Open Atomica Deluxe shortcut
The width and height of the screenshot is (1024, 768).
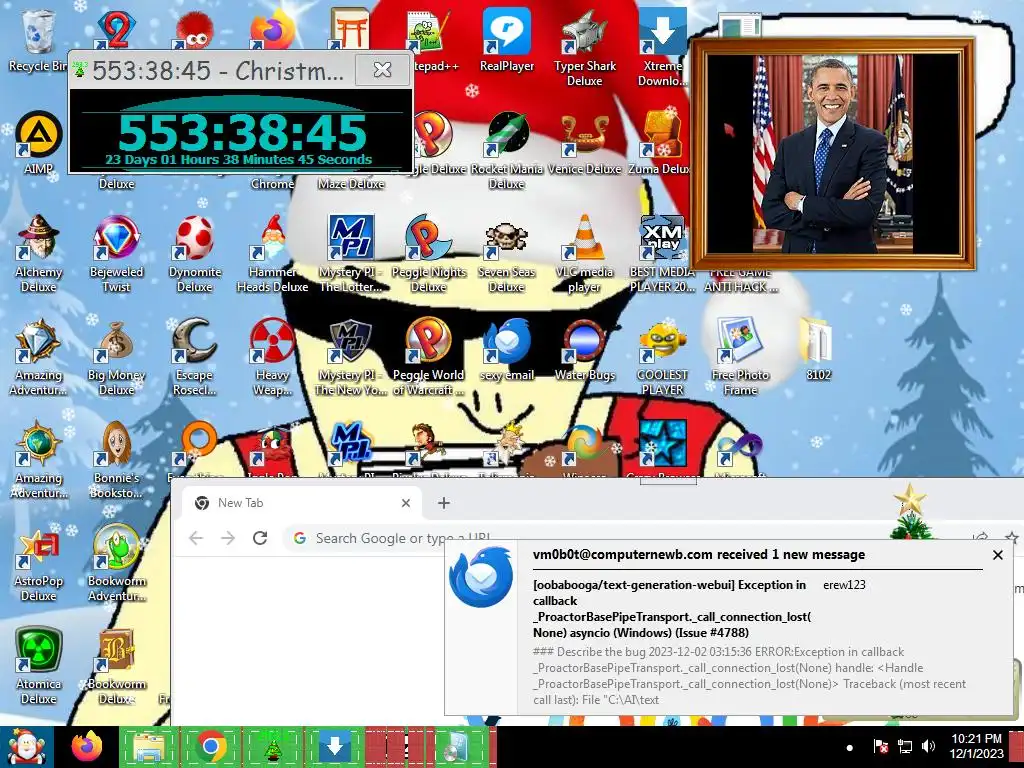(39, 666)
